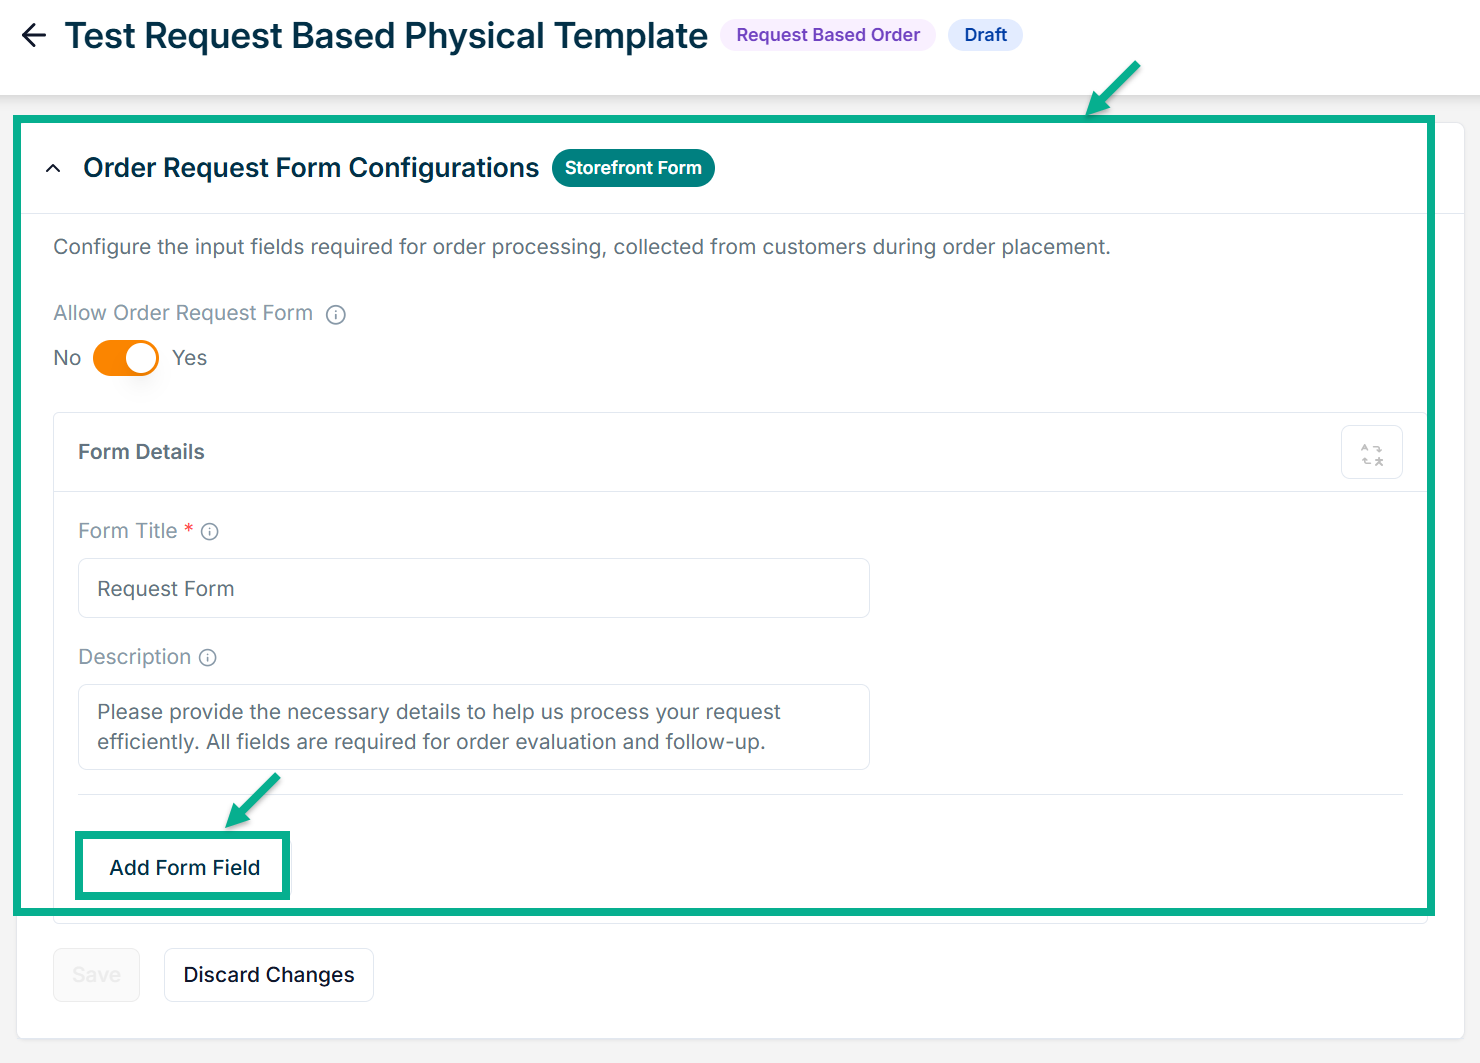Click the Draft status badge

click(x=985, y=35)
